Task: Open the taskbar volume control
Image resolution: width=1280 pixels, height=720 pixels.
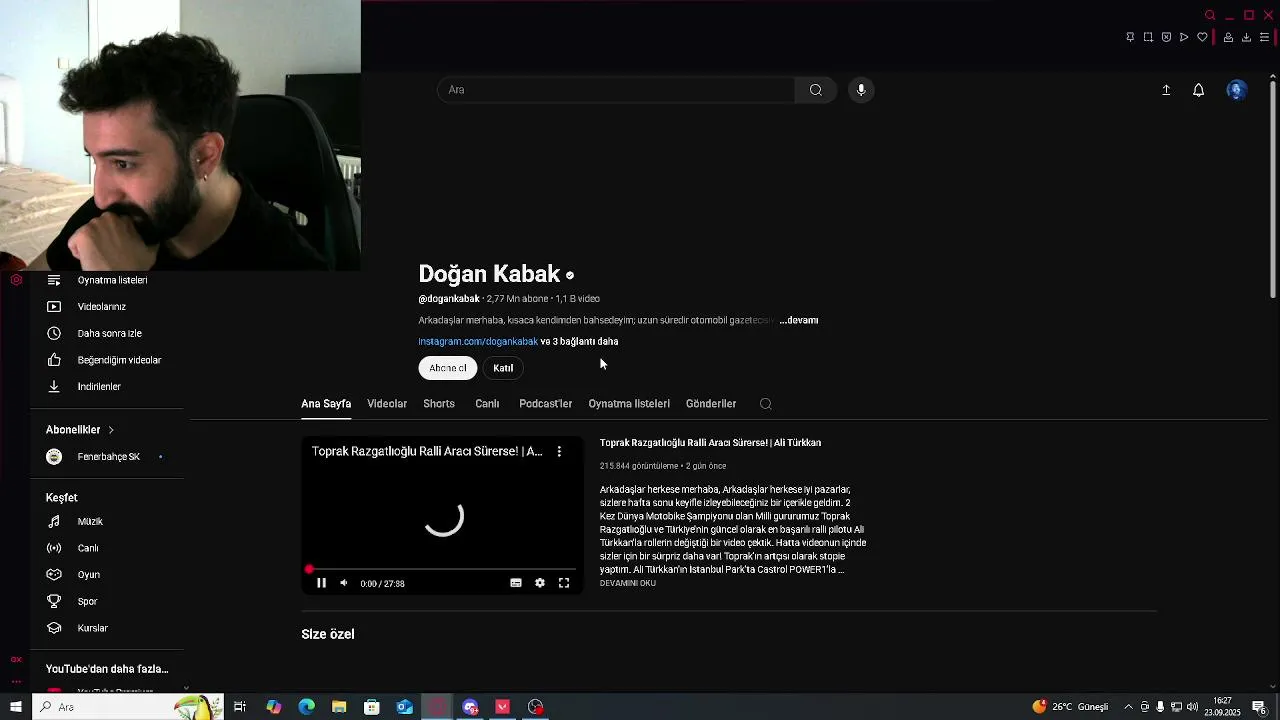Action: (x=1192, y=707)
